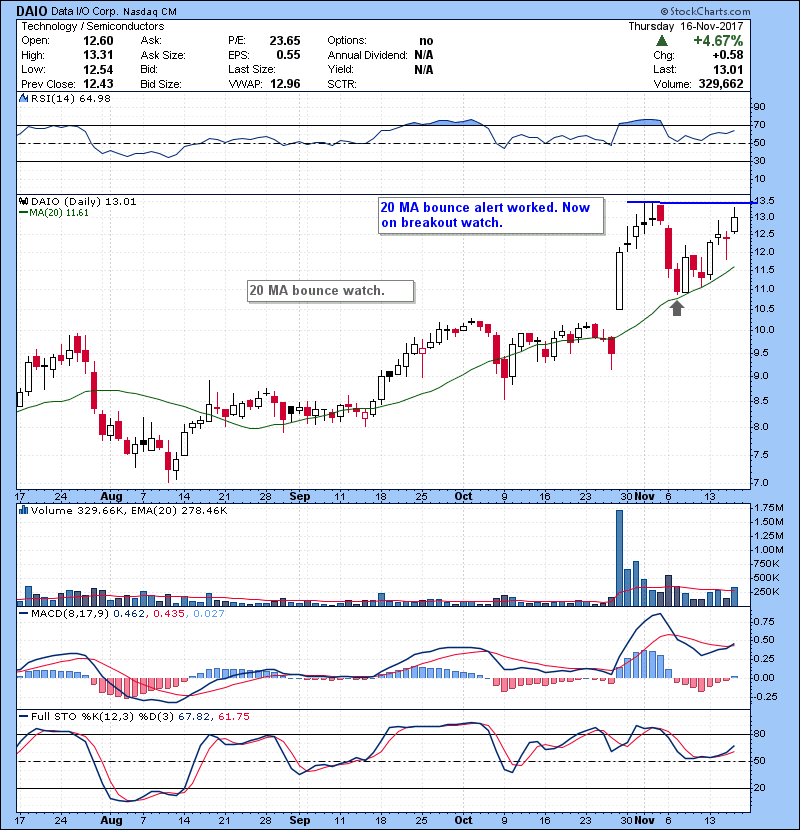Click the date 'Thursday 16-Nov-2017'
Screen dimensions: 800x830
tap(686, 26)
